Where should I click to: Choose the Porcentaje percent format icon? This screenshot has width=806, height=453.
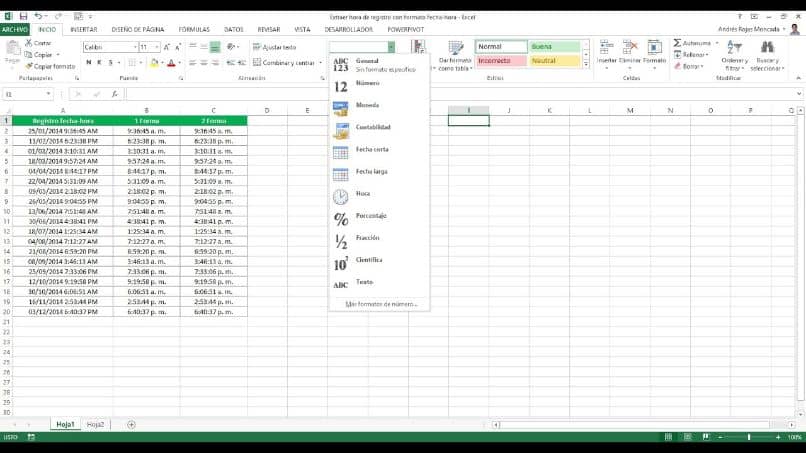click(341, 219)
